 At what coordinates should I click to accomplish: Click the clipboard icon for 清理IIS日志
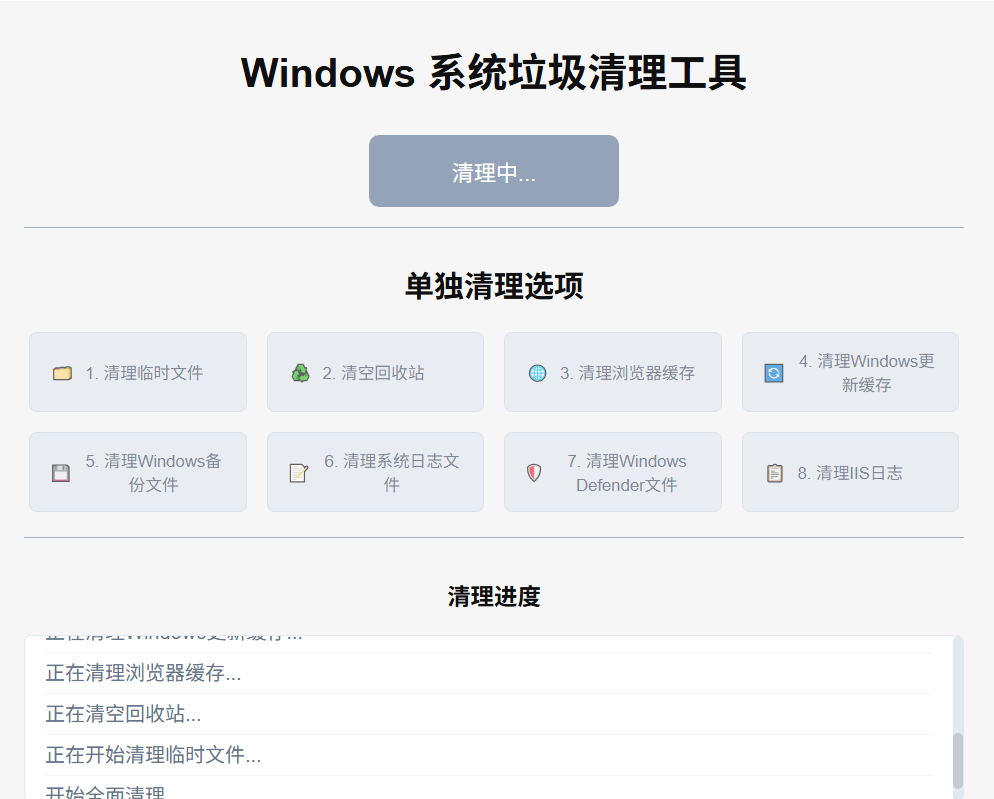(775, 473)
